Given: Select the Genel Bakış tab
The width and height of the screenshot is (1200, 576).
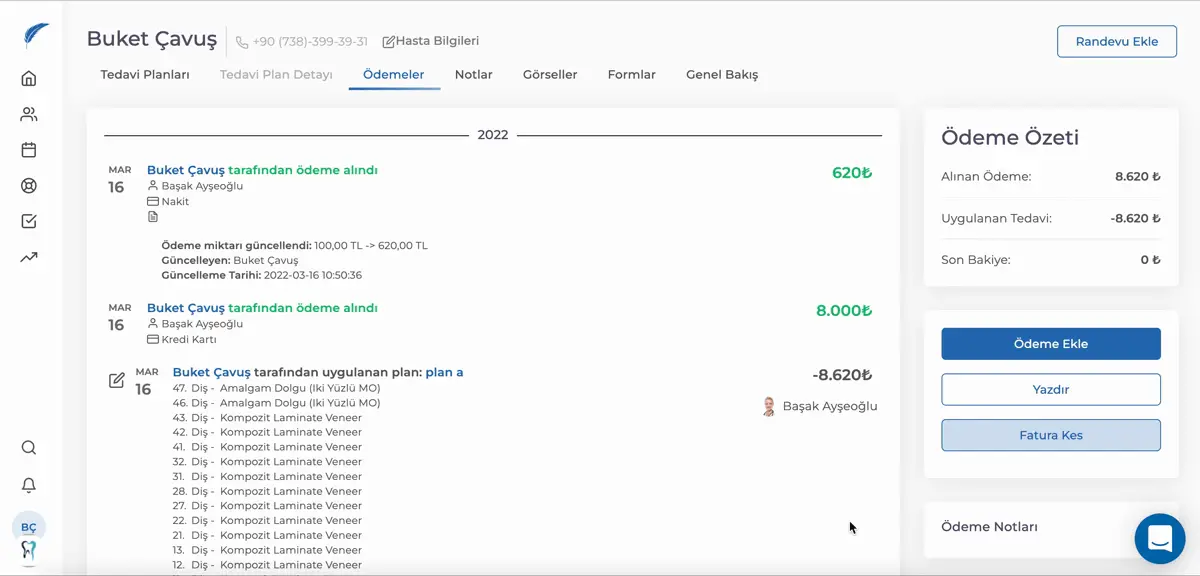Looking at the screenshot, I should click(x=722, y=75).
